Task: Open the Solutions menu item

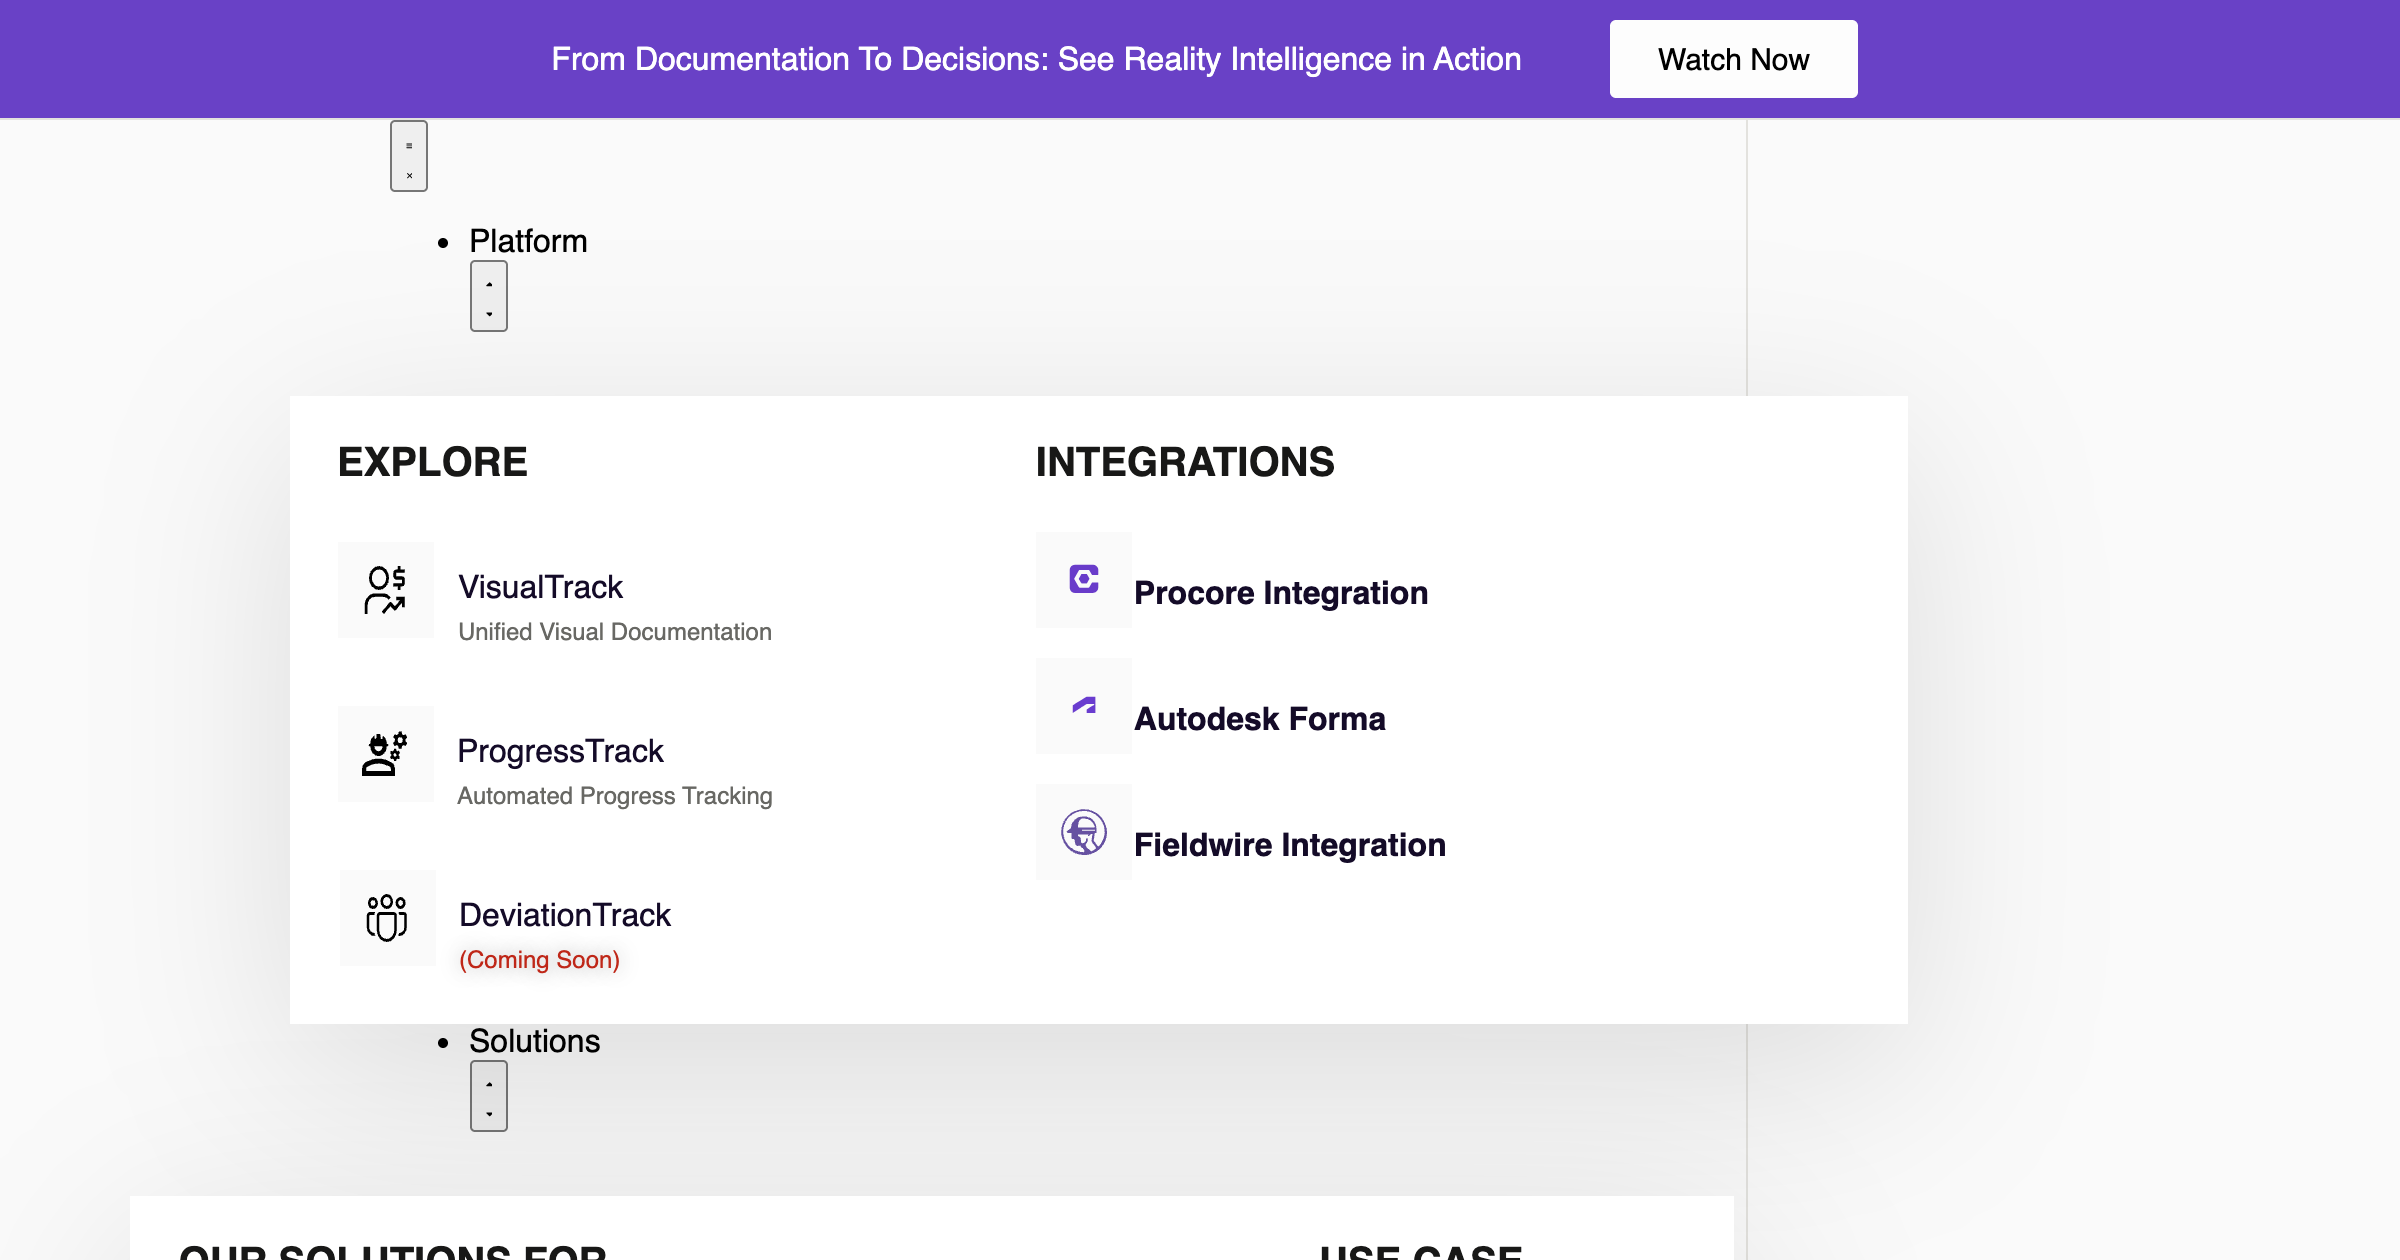Action: pos(535,1041)
